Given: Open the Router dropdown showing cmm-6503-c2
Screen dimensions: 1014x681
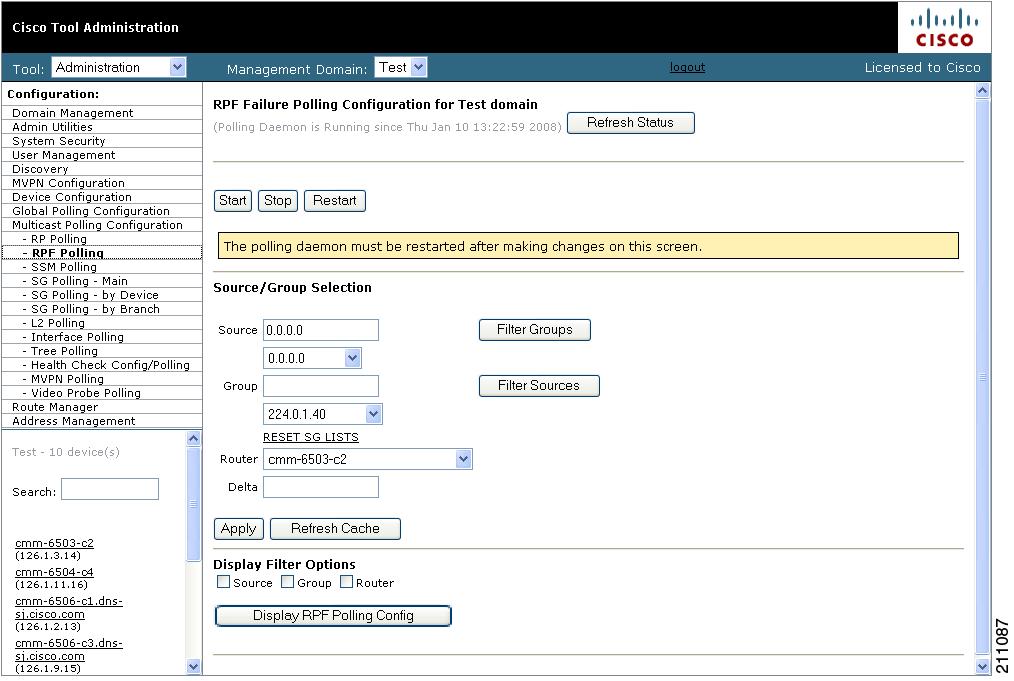Looking at the screenshot, I should (367, 459).
